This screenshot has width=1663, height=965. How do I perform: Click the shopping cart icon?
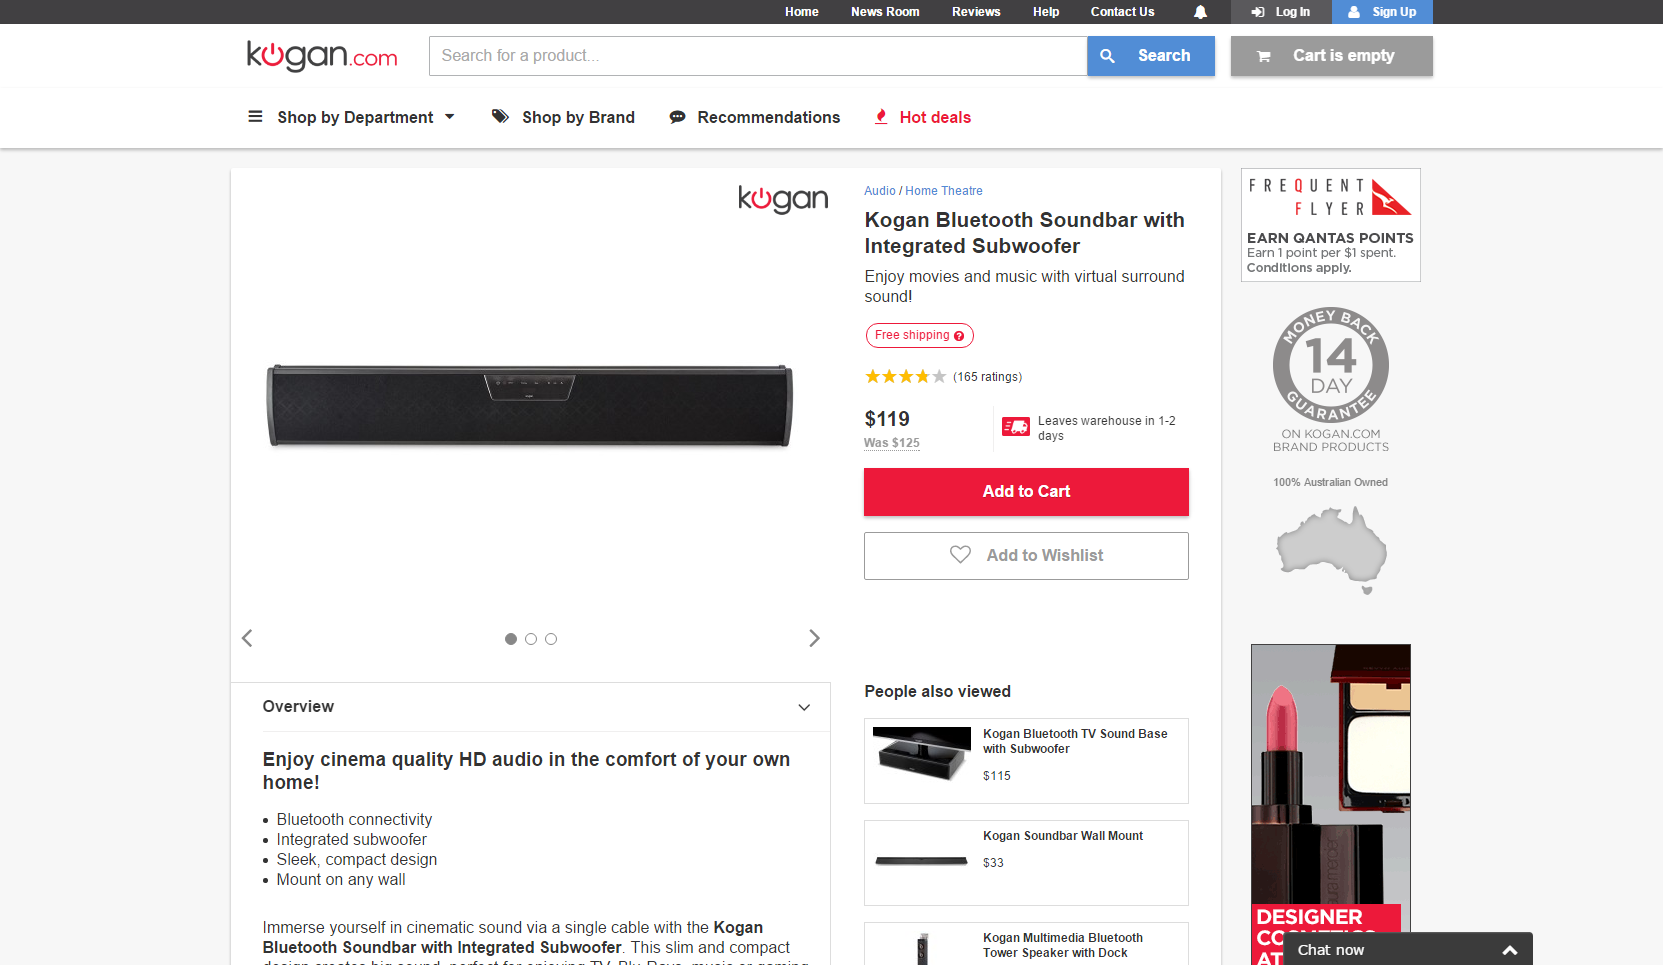(x=1264, y=57)
